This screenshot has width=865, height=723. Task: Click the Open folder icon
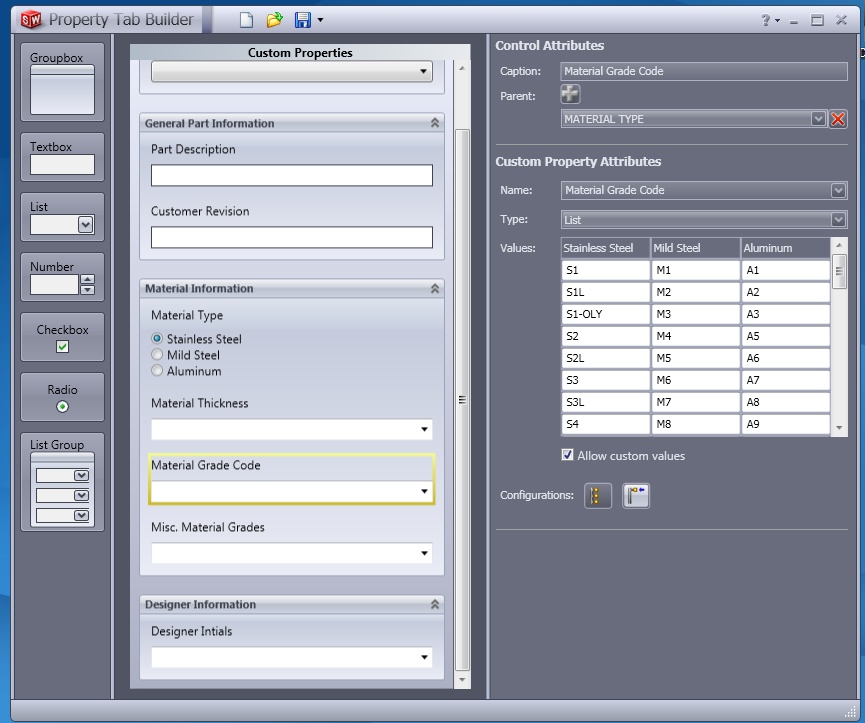pos(274,20)
